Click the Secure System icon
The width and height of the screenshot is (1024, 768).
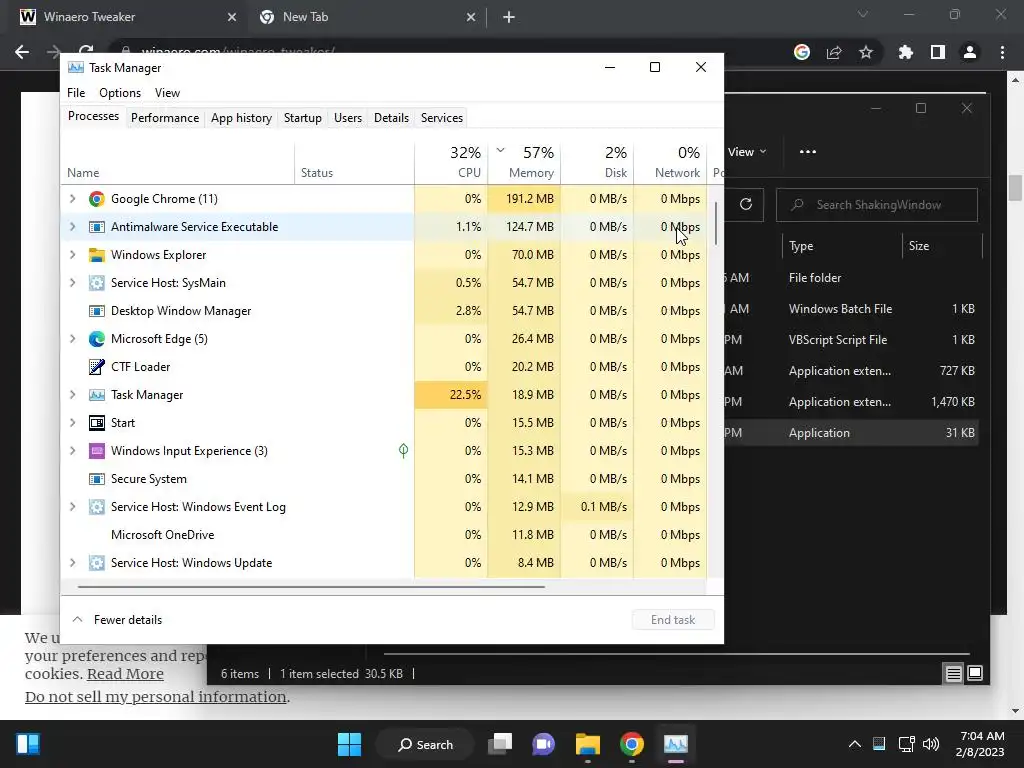[x=97, y=479]
